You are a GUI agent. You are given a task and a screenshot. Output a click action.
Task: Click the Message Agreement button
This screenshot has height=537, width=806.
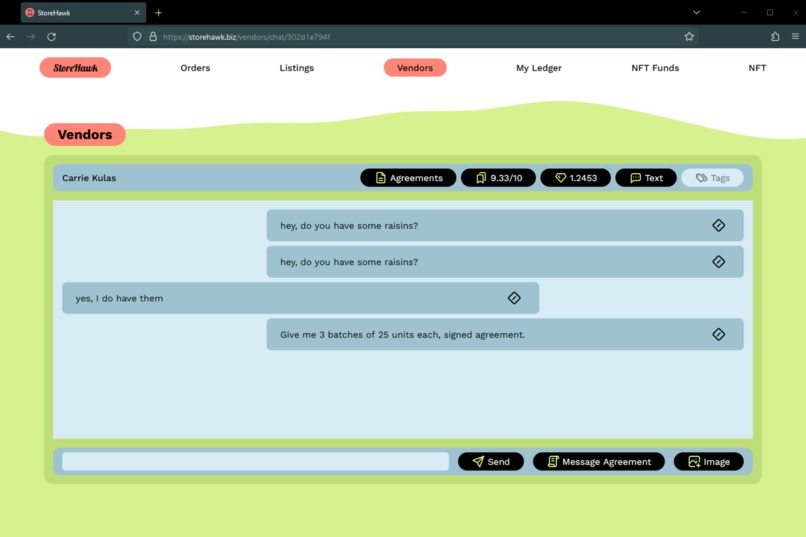pyautogui.click(x=598, y=461)
